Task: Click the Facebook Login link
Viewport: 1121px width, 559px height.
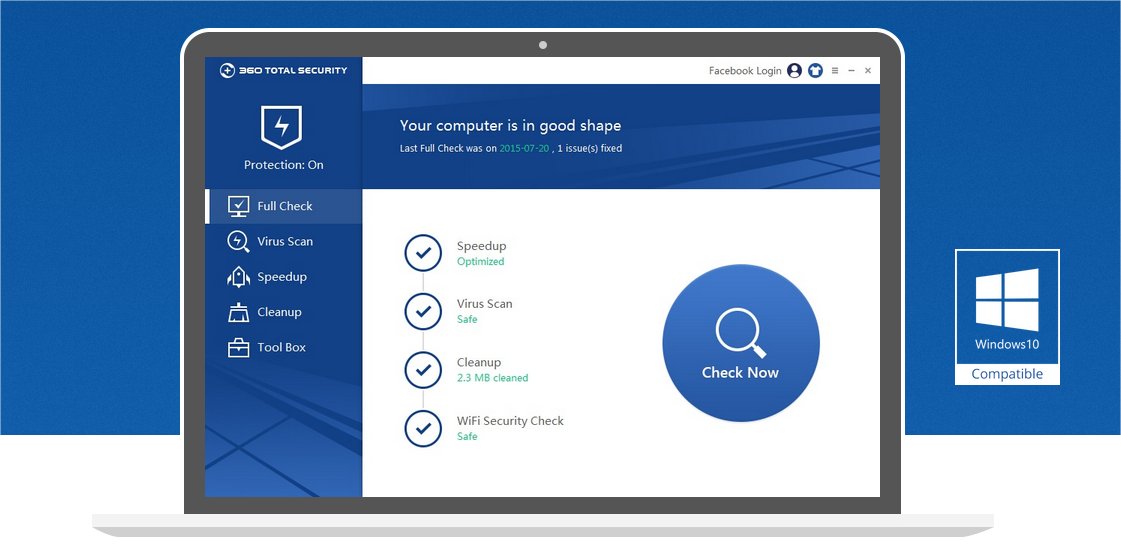Action: (745, 71)
